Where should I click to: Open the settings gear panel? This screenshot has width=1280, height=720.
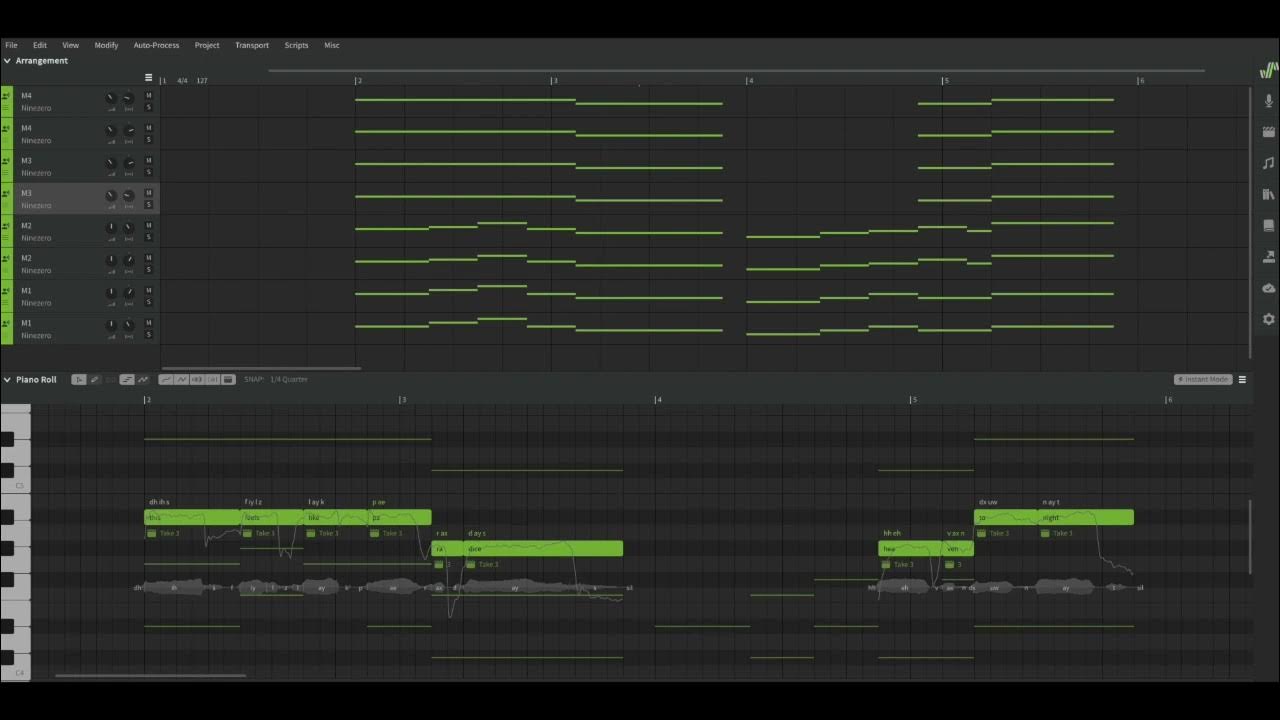click(1268, 319)
